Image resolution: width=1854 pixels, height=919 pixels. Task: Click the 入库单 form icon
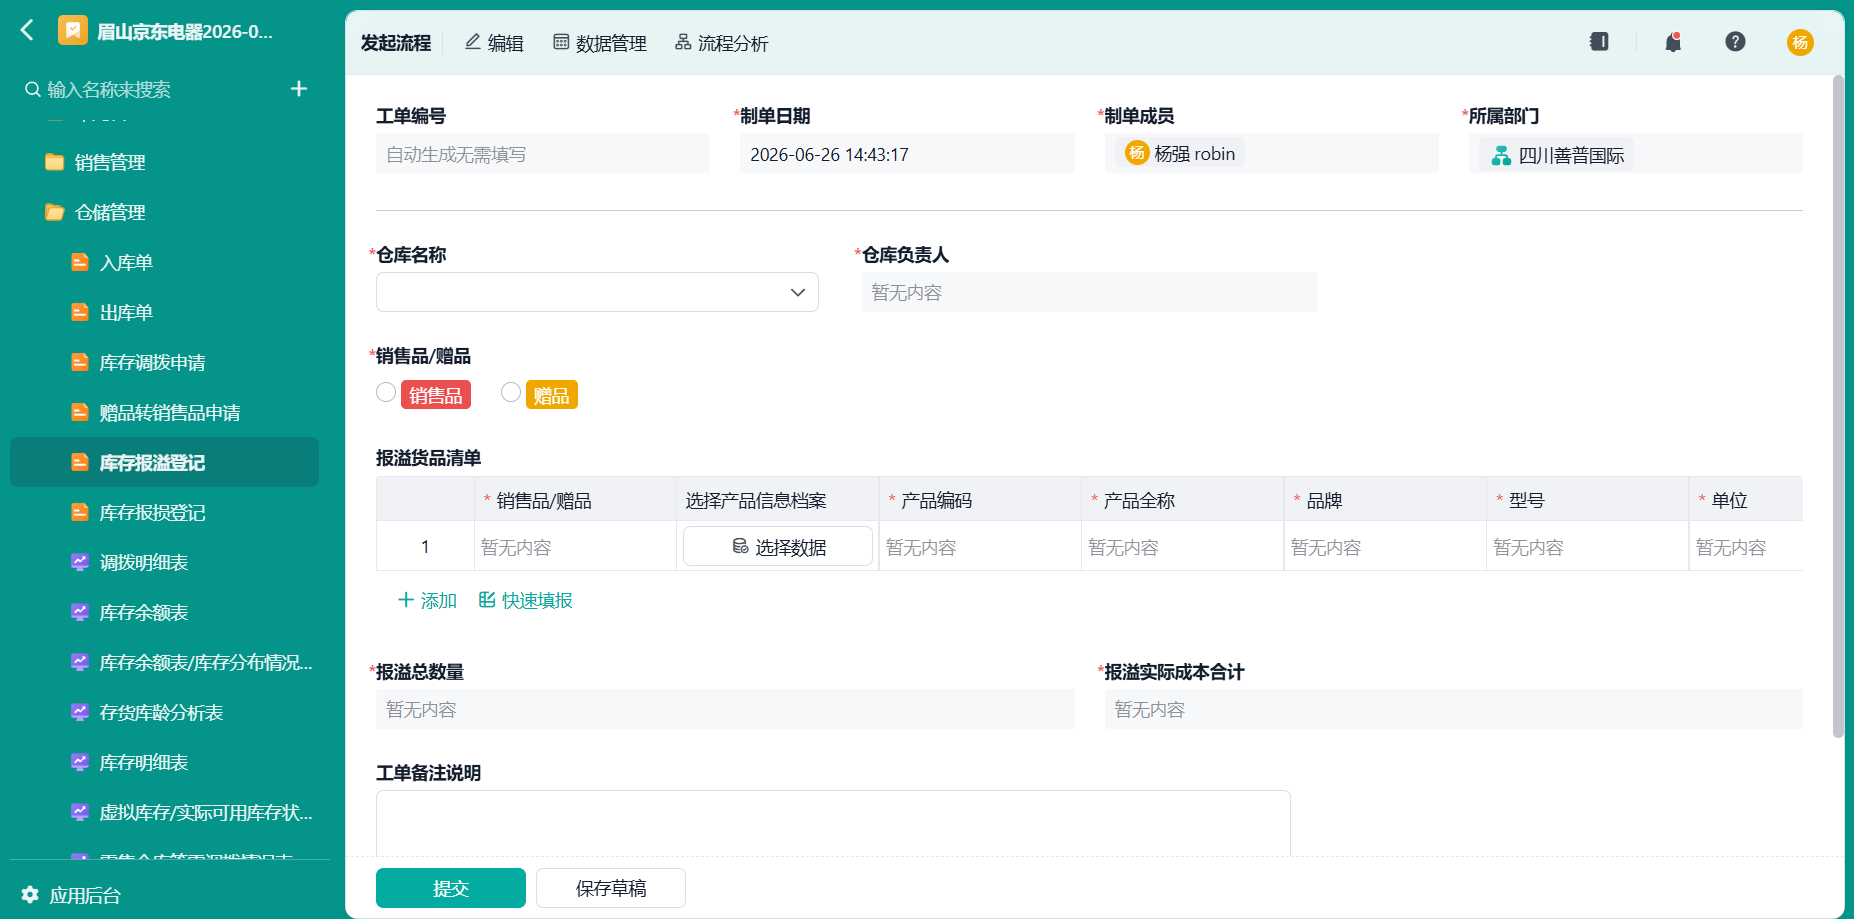pyautogui.click(x=80, y=262)
